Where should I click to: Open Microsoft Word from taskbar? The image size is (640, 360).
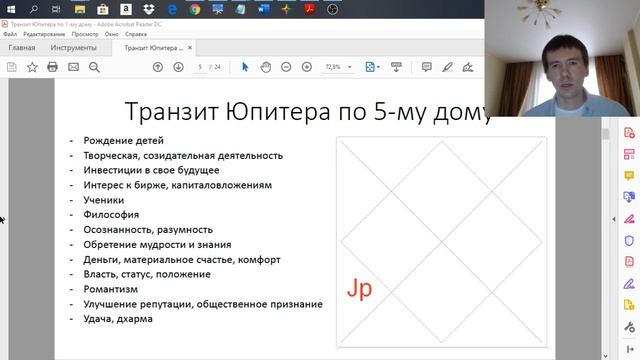click(263, 9)
